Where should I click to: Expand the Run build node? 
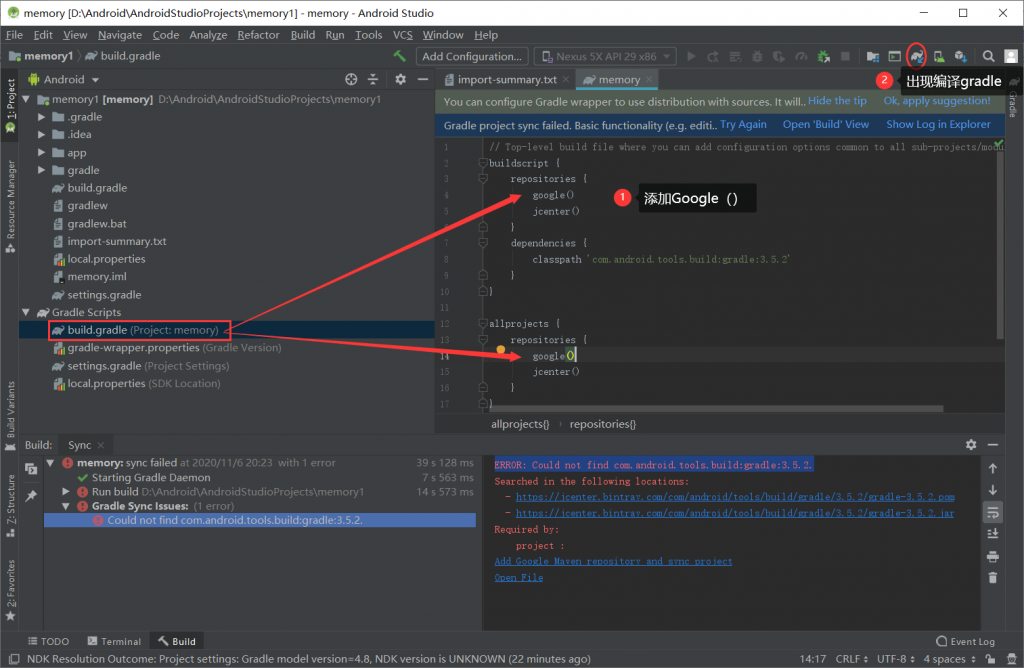[65, 491]
